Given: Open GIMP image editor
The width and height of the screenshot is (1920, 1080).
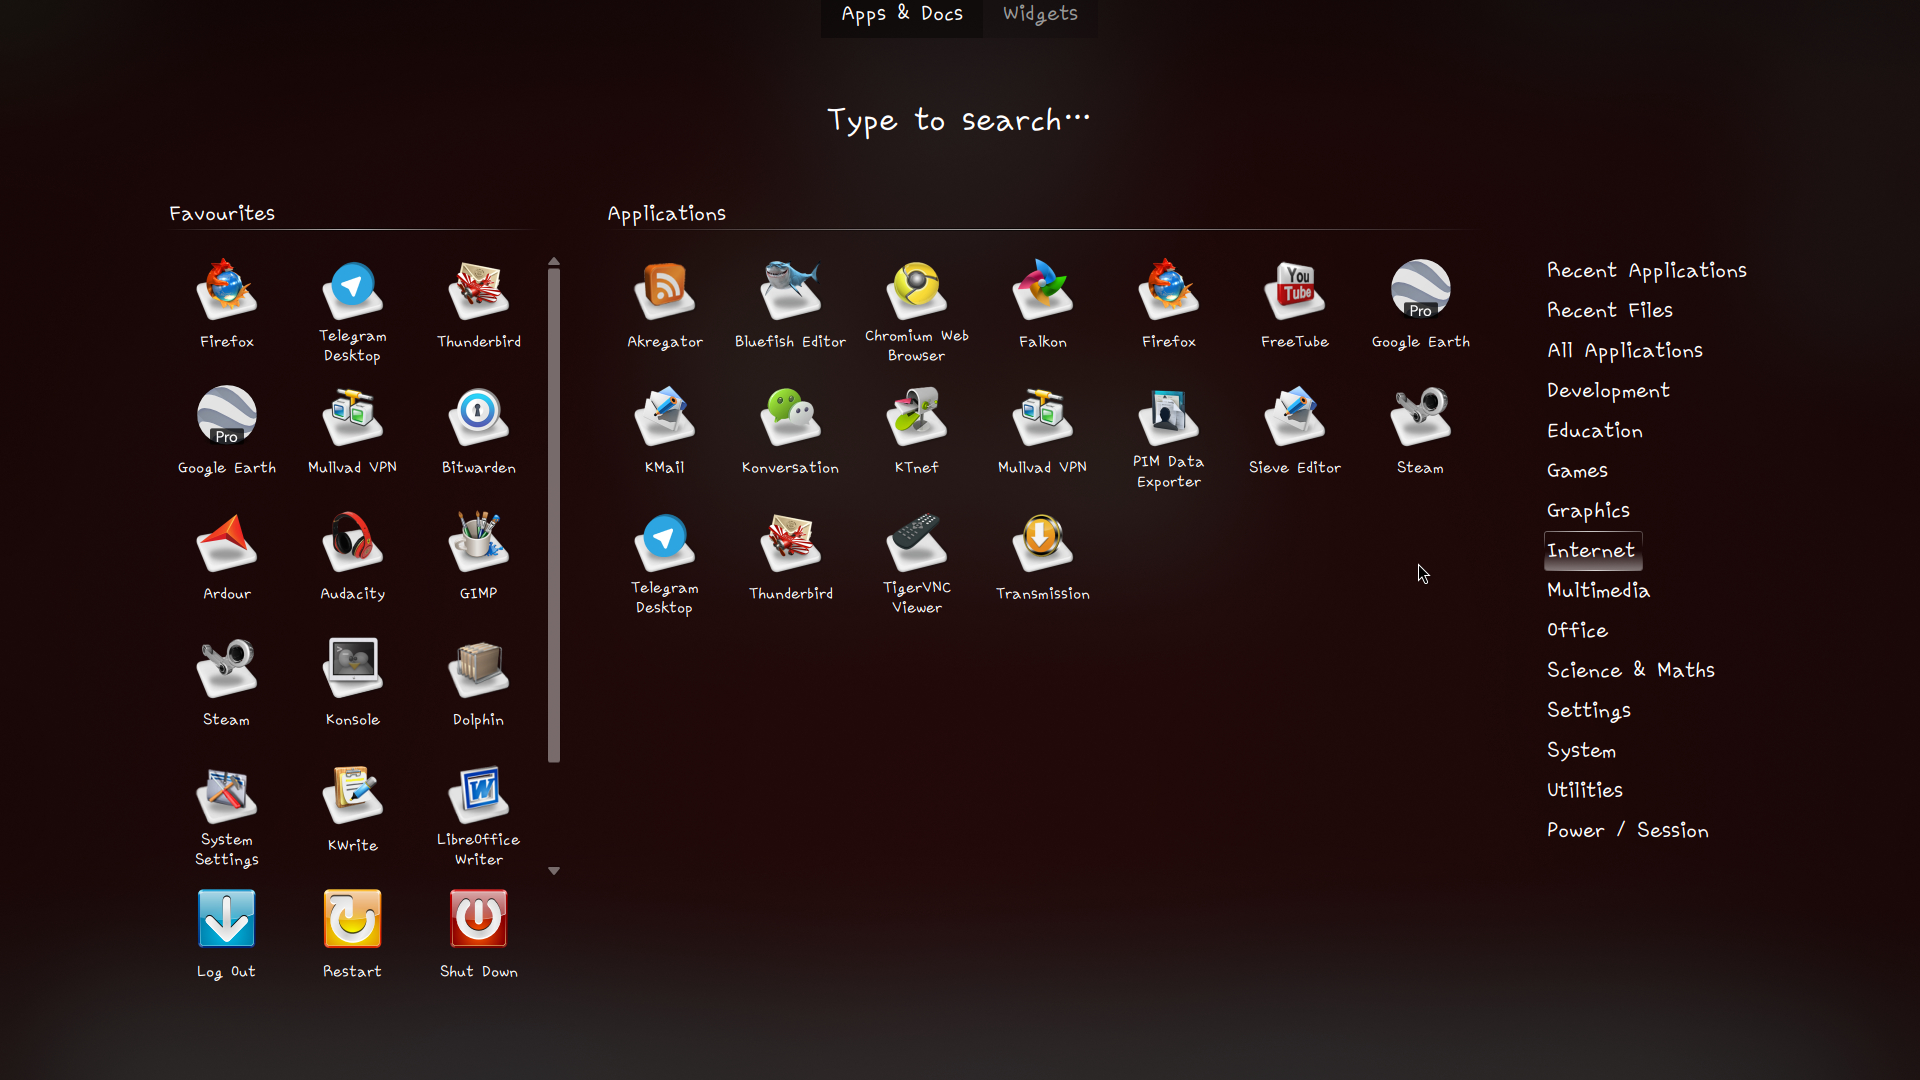Looking at the screenshot, I should click(479, 557).
